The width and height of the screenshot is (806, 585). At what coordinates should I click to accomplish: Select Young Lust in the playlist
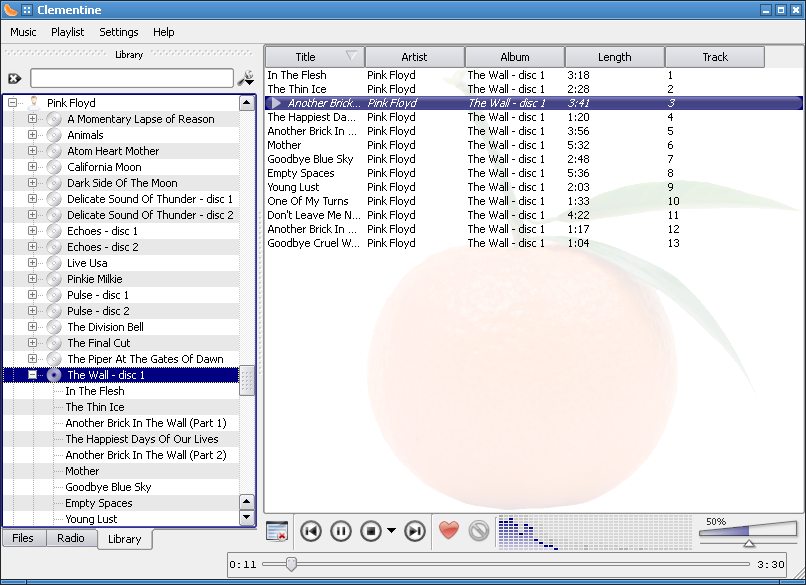click(x=534, y=187)
